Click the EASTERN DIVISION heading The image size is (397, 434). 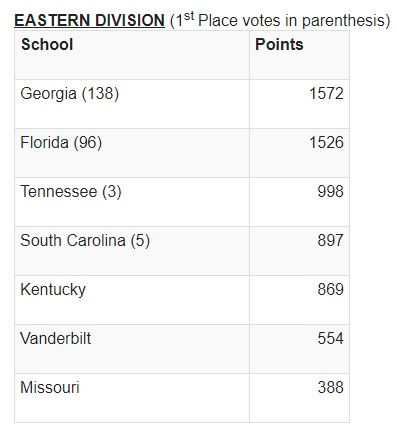pyautogui.click(x=89, y=20)
